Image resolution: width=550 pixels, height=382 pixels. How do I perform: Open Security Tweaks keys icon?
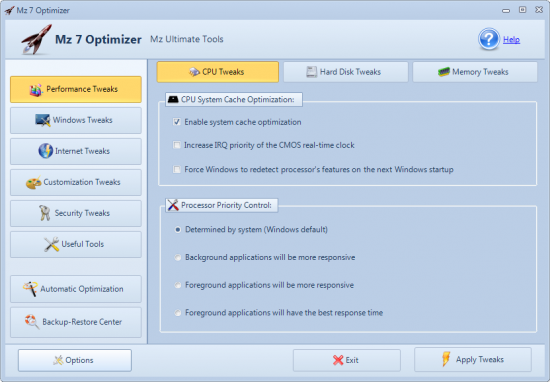tap(45, 213)
